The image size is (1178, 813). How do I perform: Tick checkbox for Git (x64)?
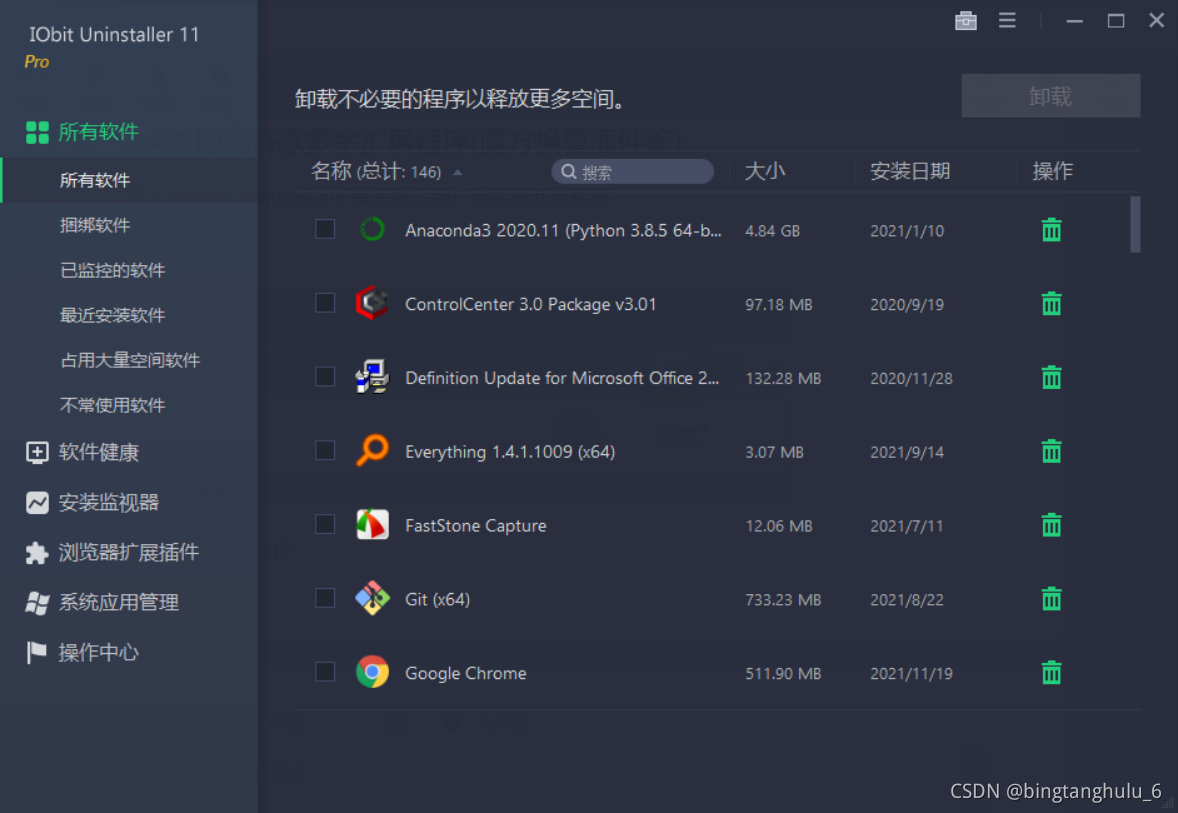325,597
